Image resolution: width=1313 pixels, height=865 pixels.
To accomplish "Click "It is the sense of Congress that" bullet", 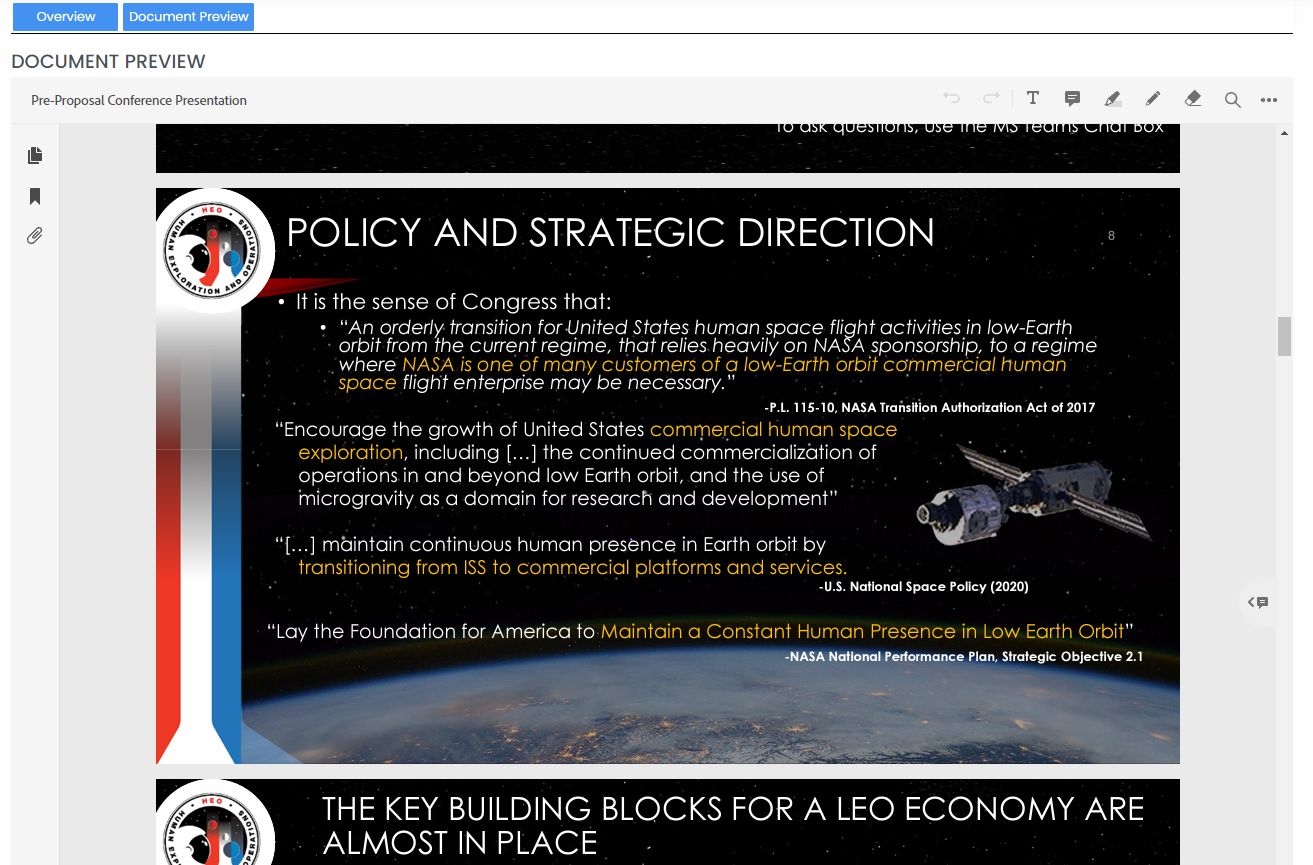I will pyautogui.click(x=453, y=301).
